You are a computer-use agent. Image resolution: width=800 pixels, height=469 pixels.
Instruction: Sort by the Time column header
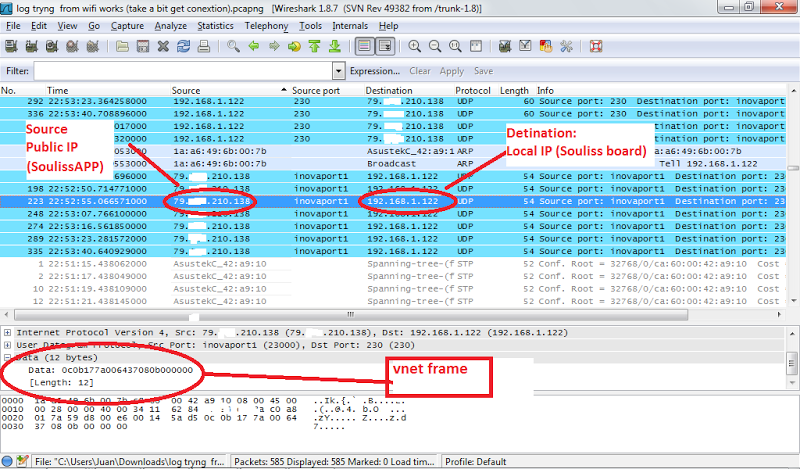107,90
